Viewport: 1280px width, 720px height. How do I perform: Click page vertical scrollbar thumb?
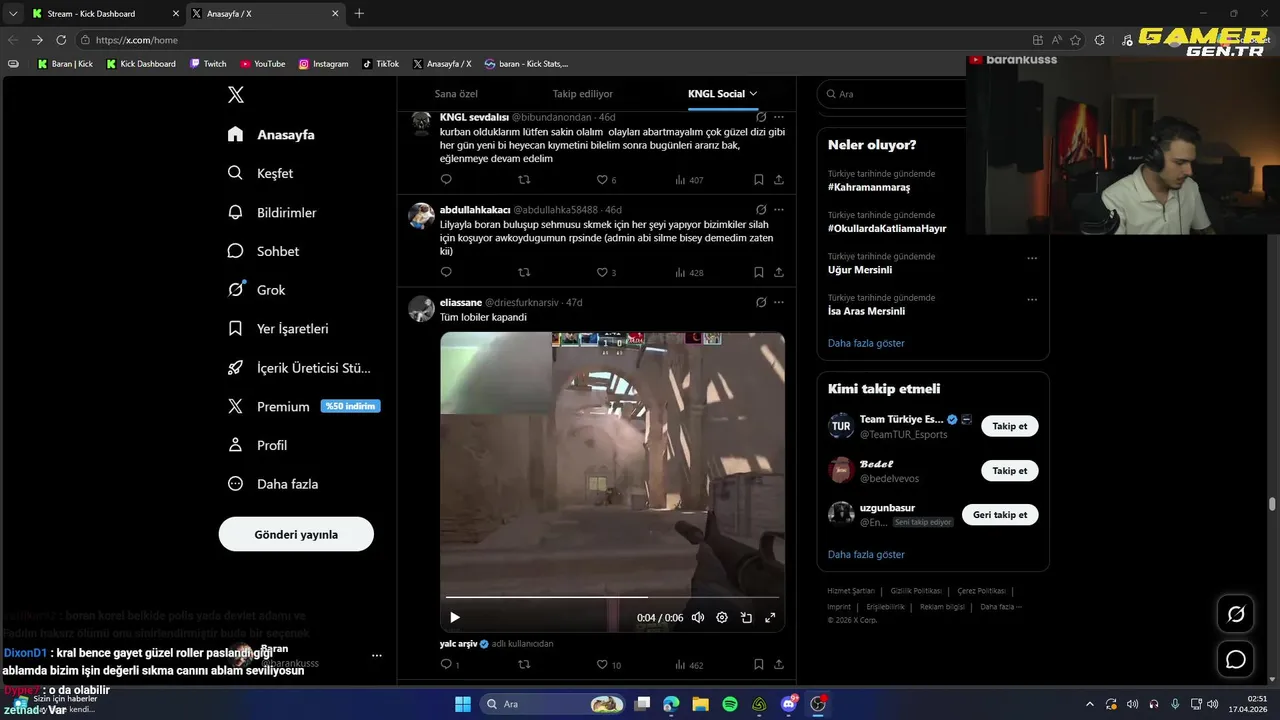point(1272,504)
